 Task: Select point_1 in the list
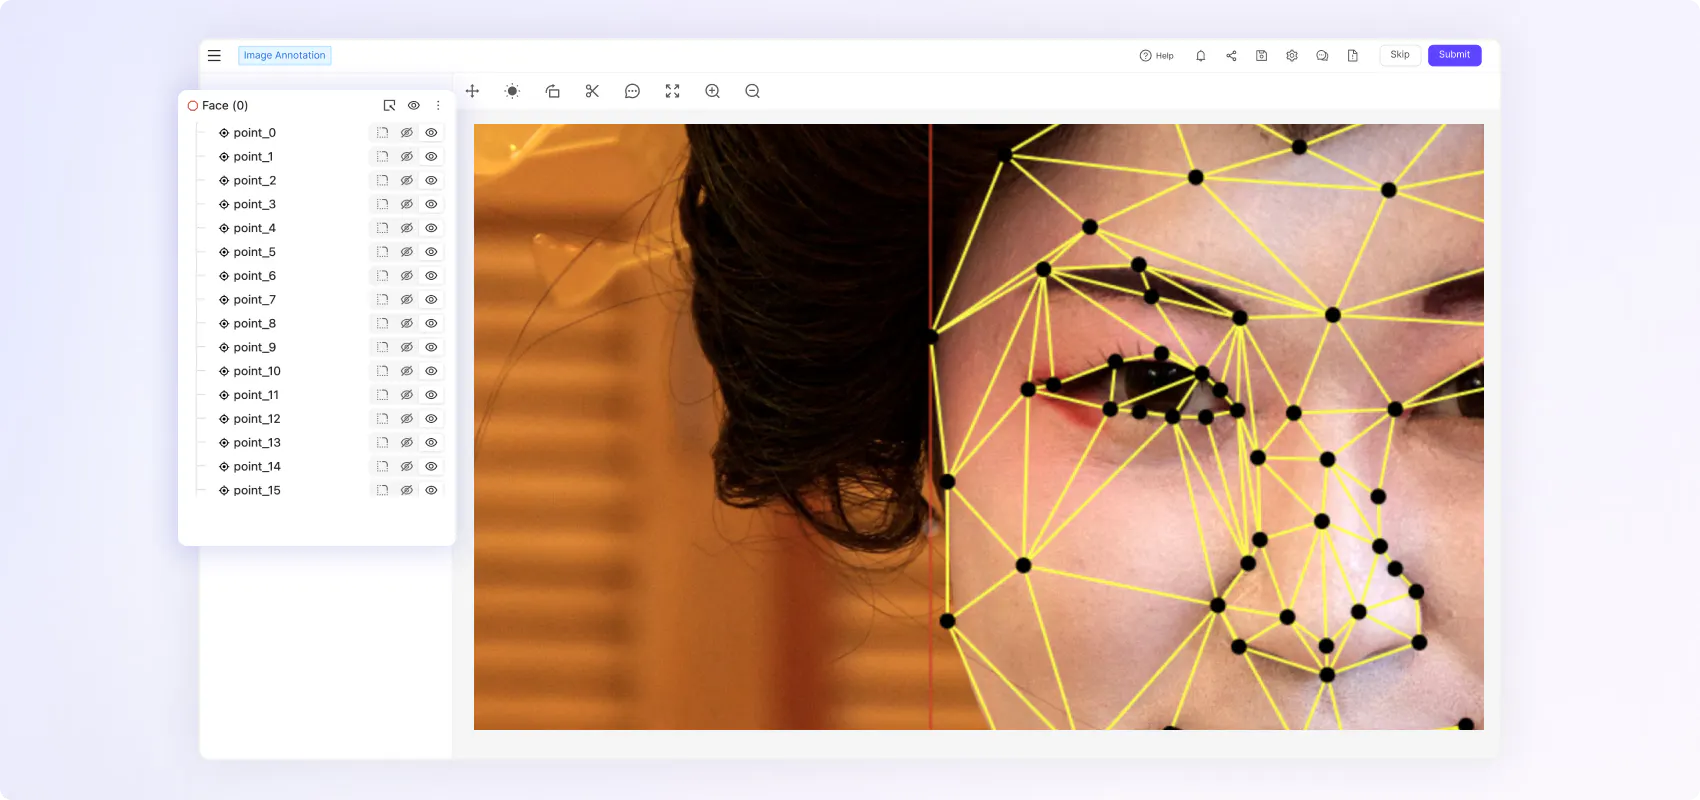(253, 157)
